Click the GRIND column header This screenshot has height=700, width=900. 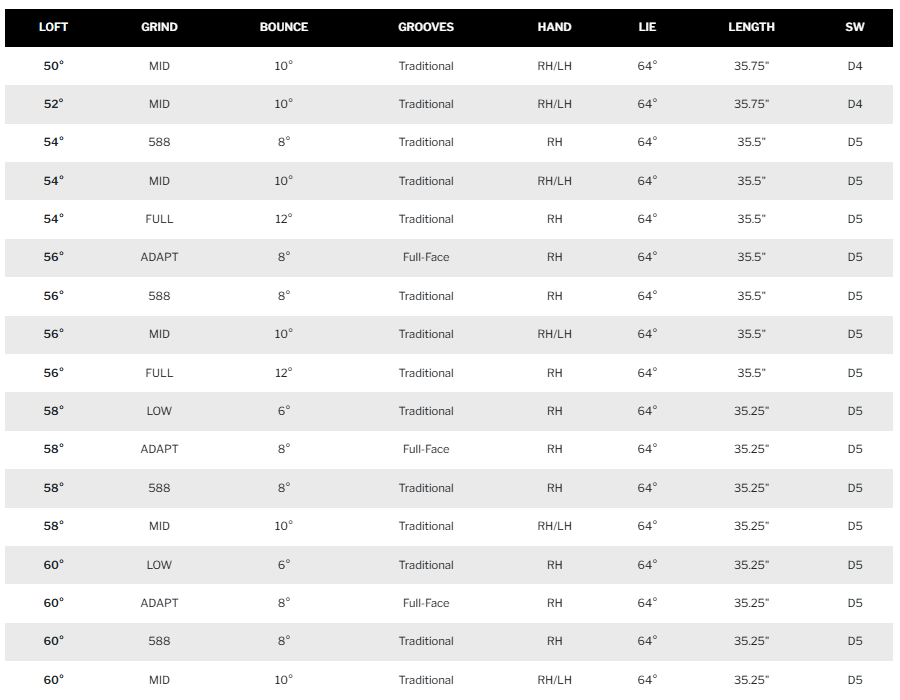point(159,27)
